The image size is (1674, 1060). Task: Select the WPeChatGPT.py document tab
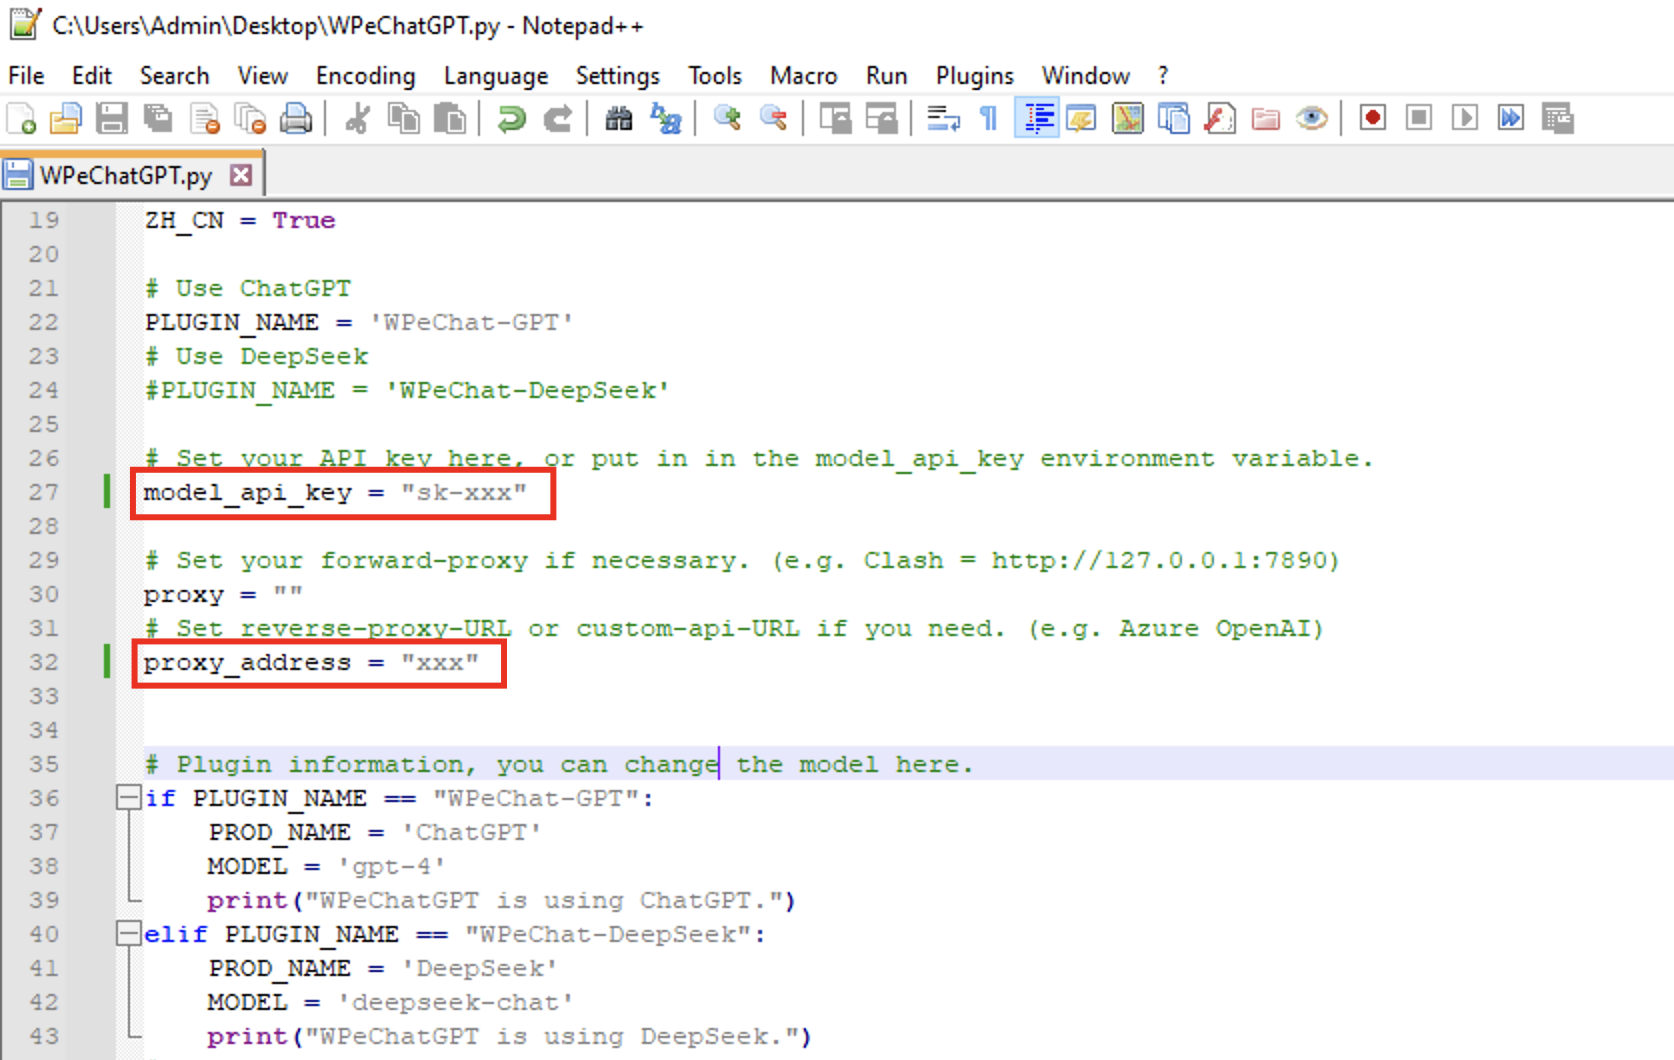(126, 176)
